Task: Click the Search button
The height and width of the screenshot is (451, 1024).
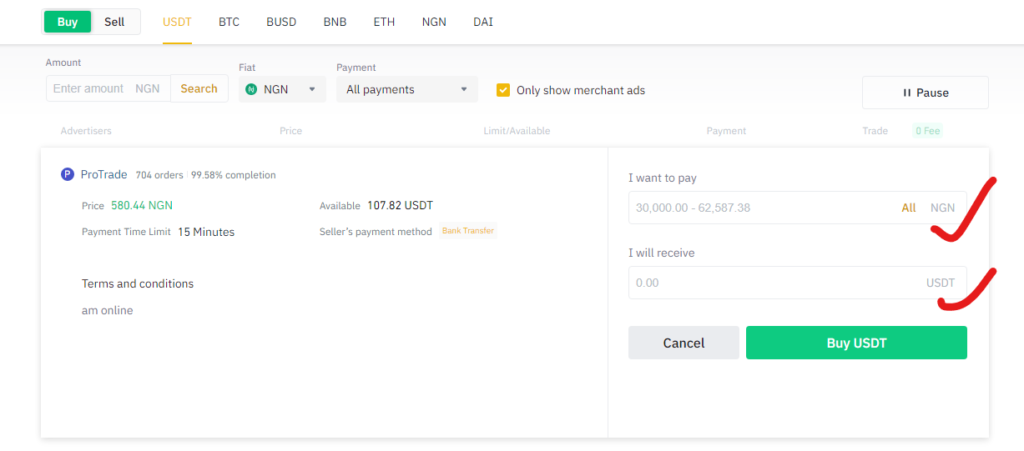Action: click(x=199, y=88)
